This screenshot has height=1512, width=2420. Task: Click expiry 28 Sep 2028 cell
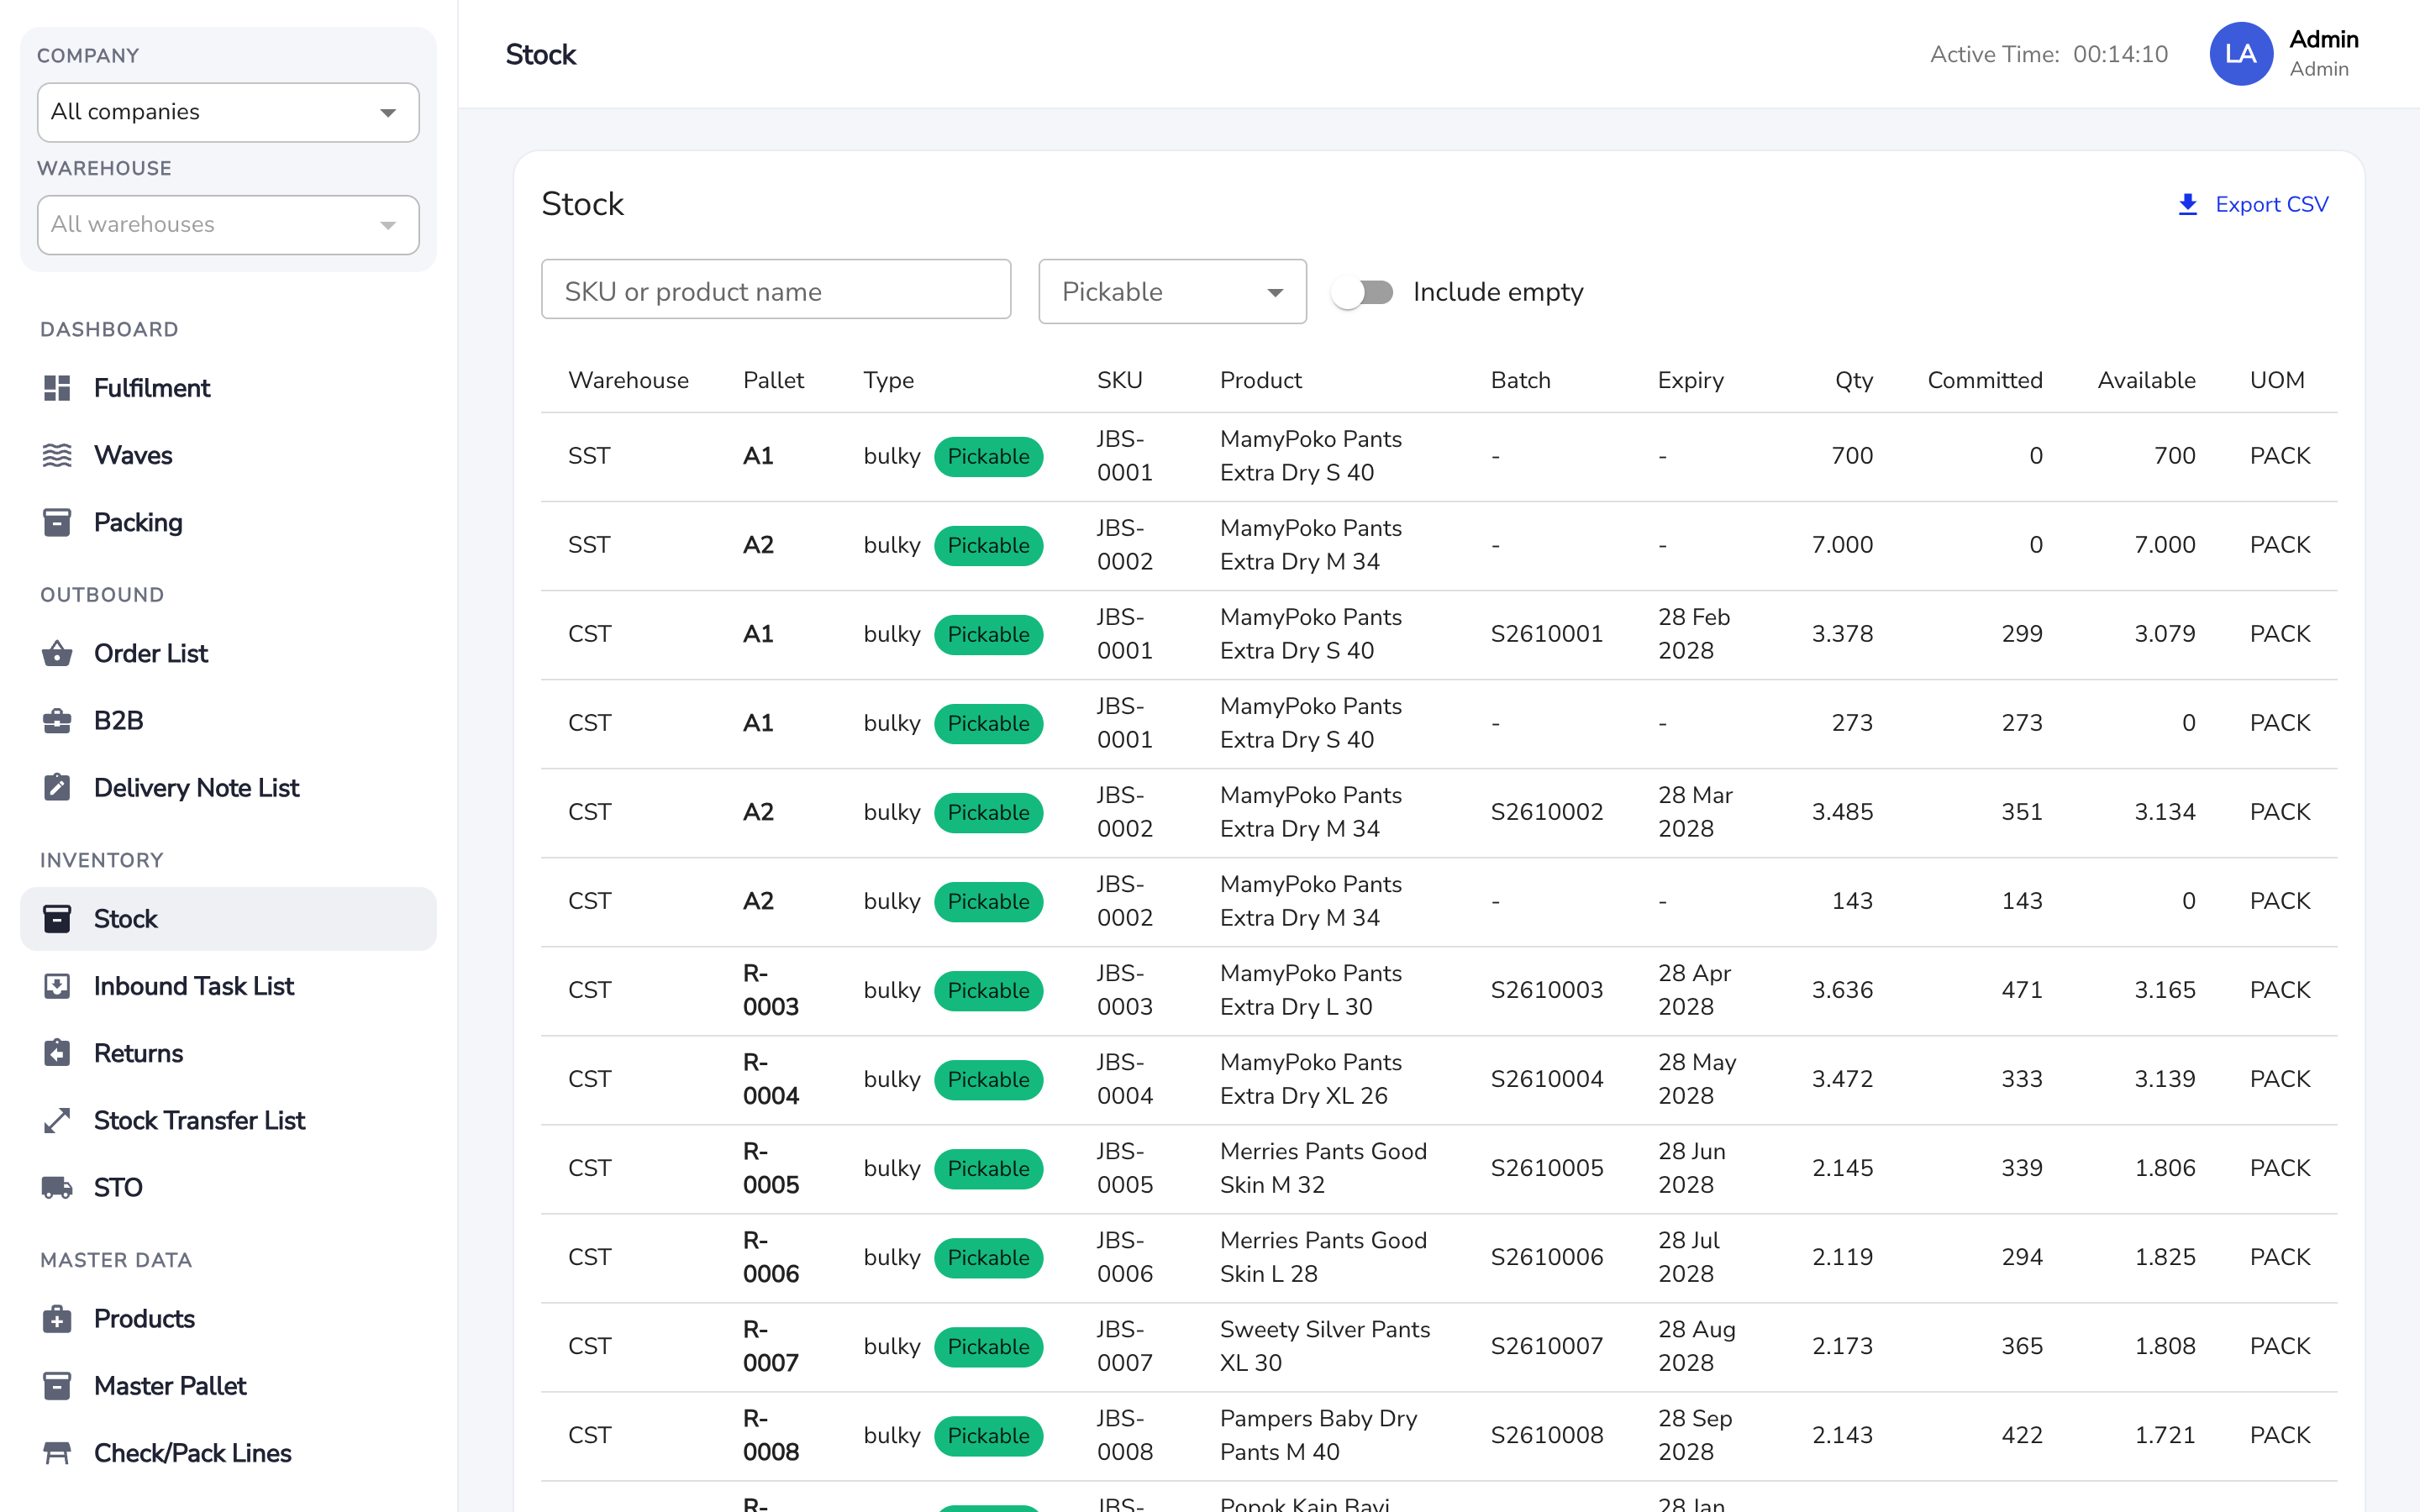[x=1695, y=1435]
